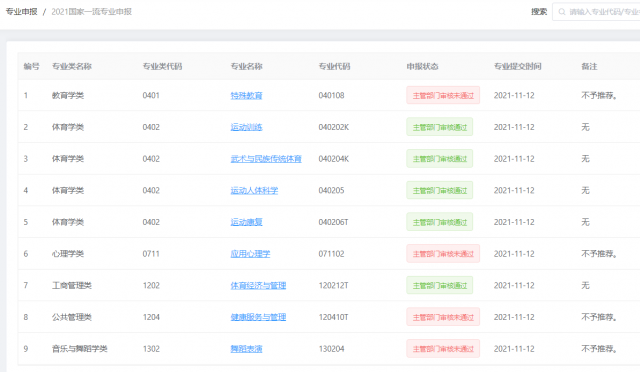Open the 体育经济与管理 link
Image resolution: width=640 pixels, height=372 pixels.
258,285
